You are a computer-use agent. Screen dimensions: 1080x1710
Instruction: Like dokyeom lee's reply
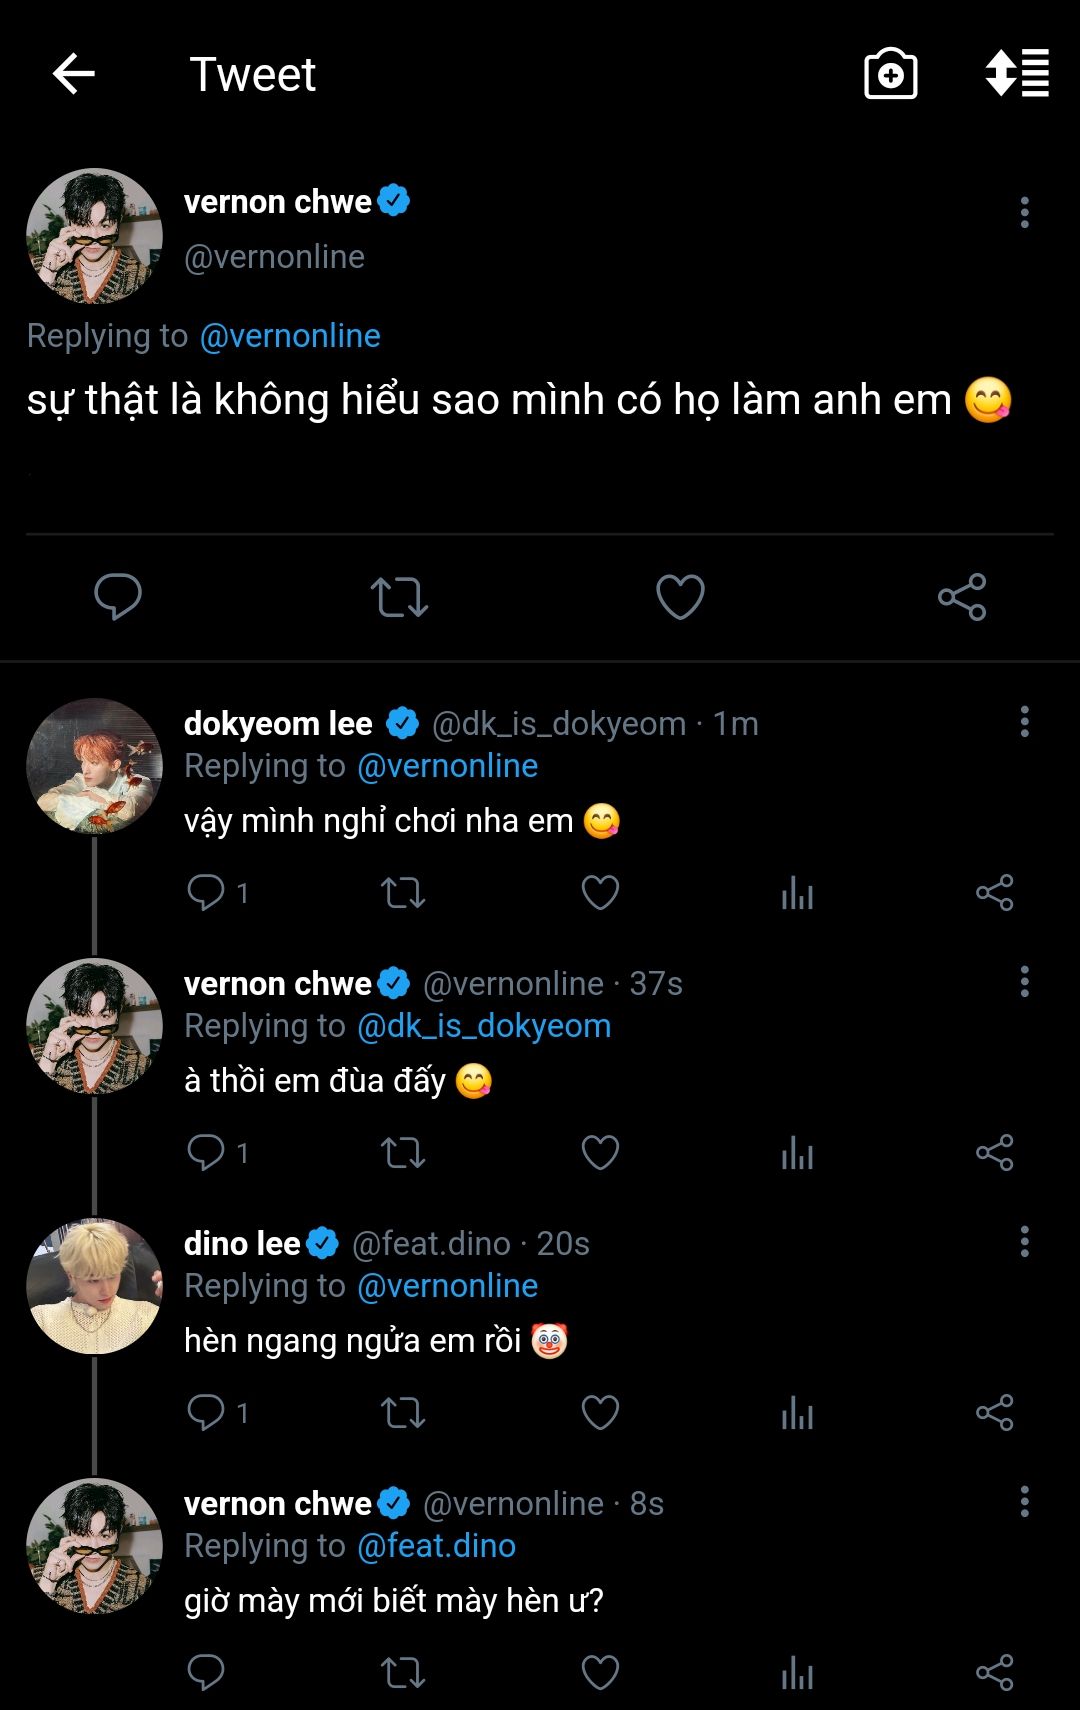pos(600,892)
